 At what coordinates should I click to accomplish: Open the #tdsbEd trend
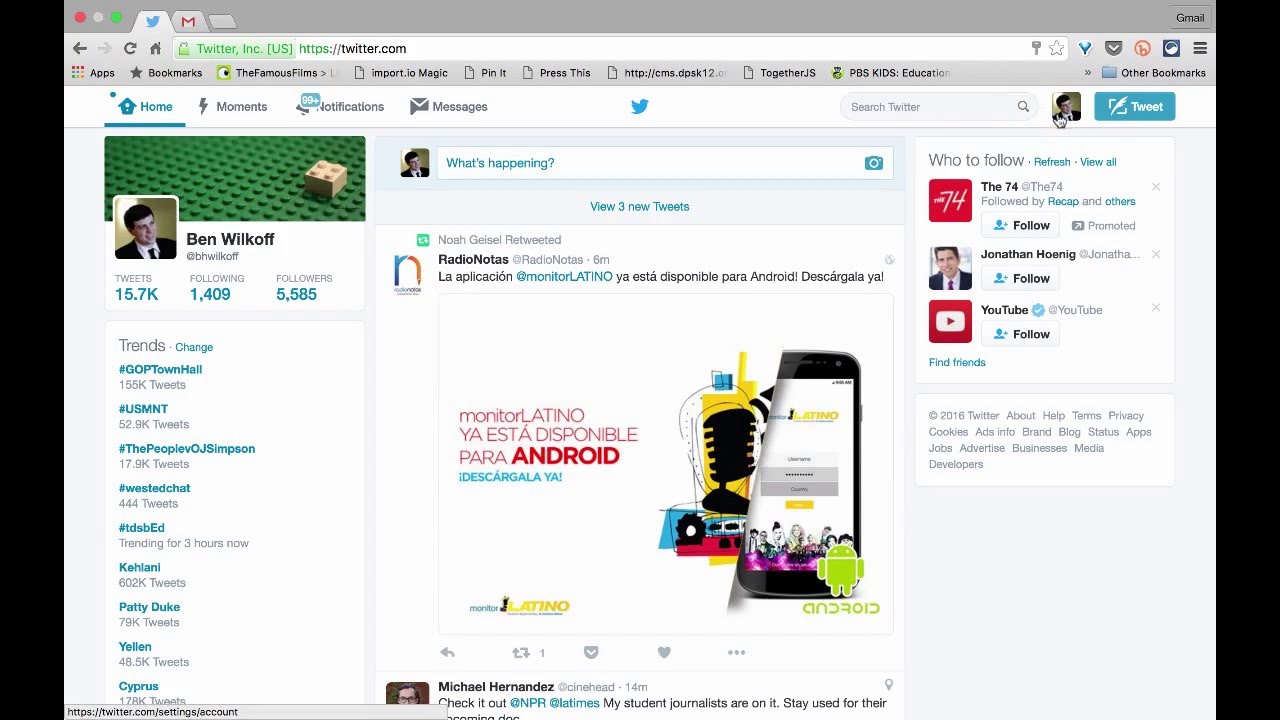click(141, 528)
